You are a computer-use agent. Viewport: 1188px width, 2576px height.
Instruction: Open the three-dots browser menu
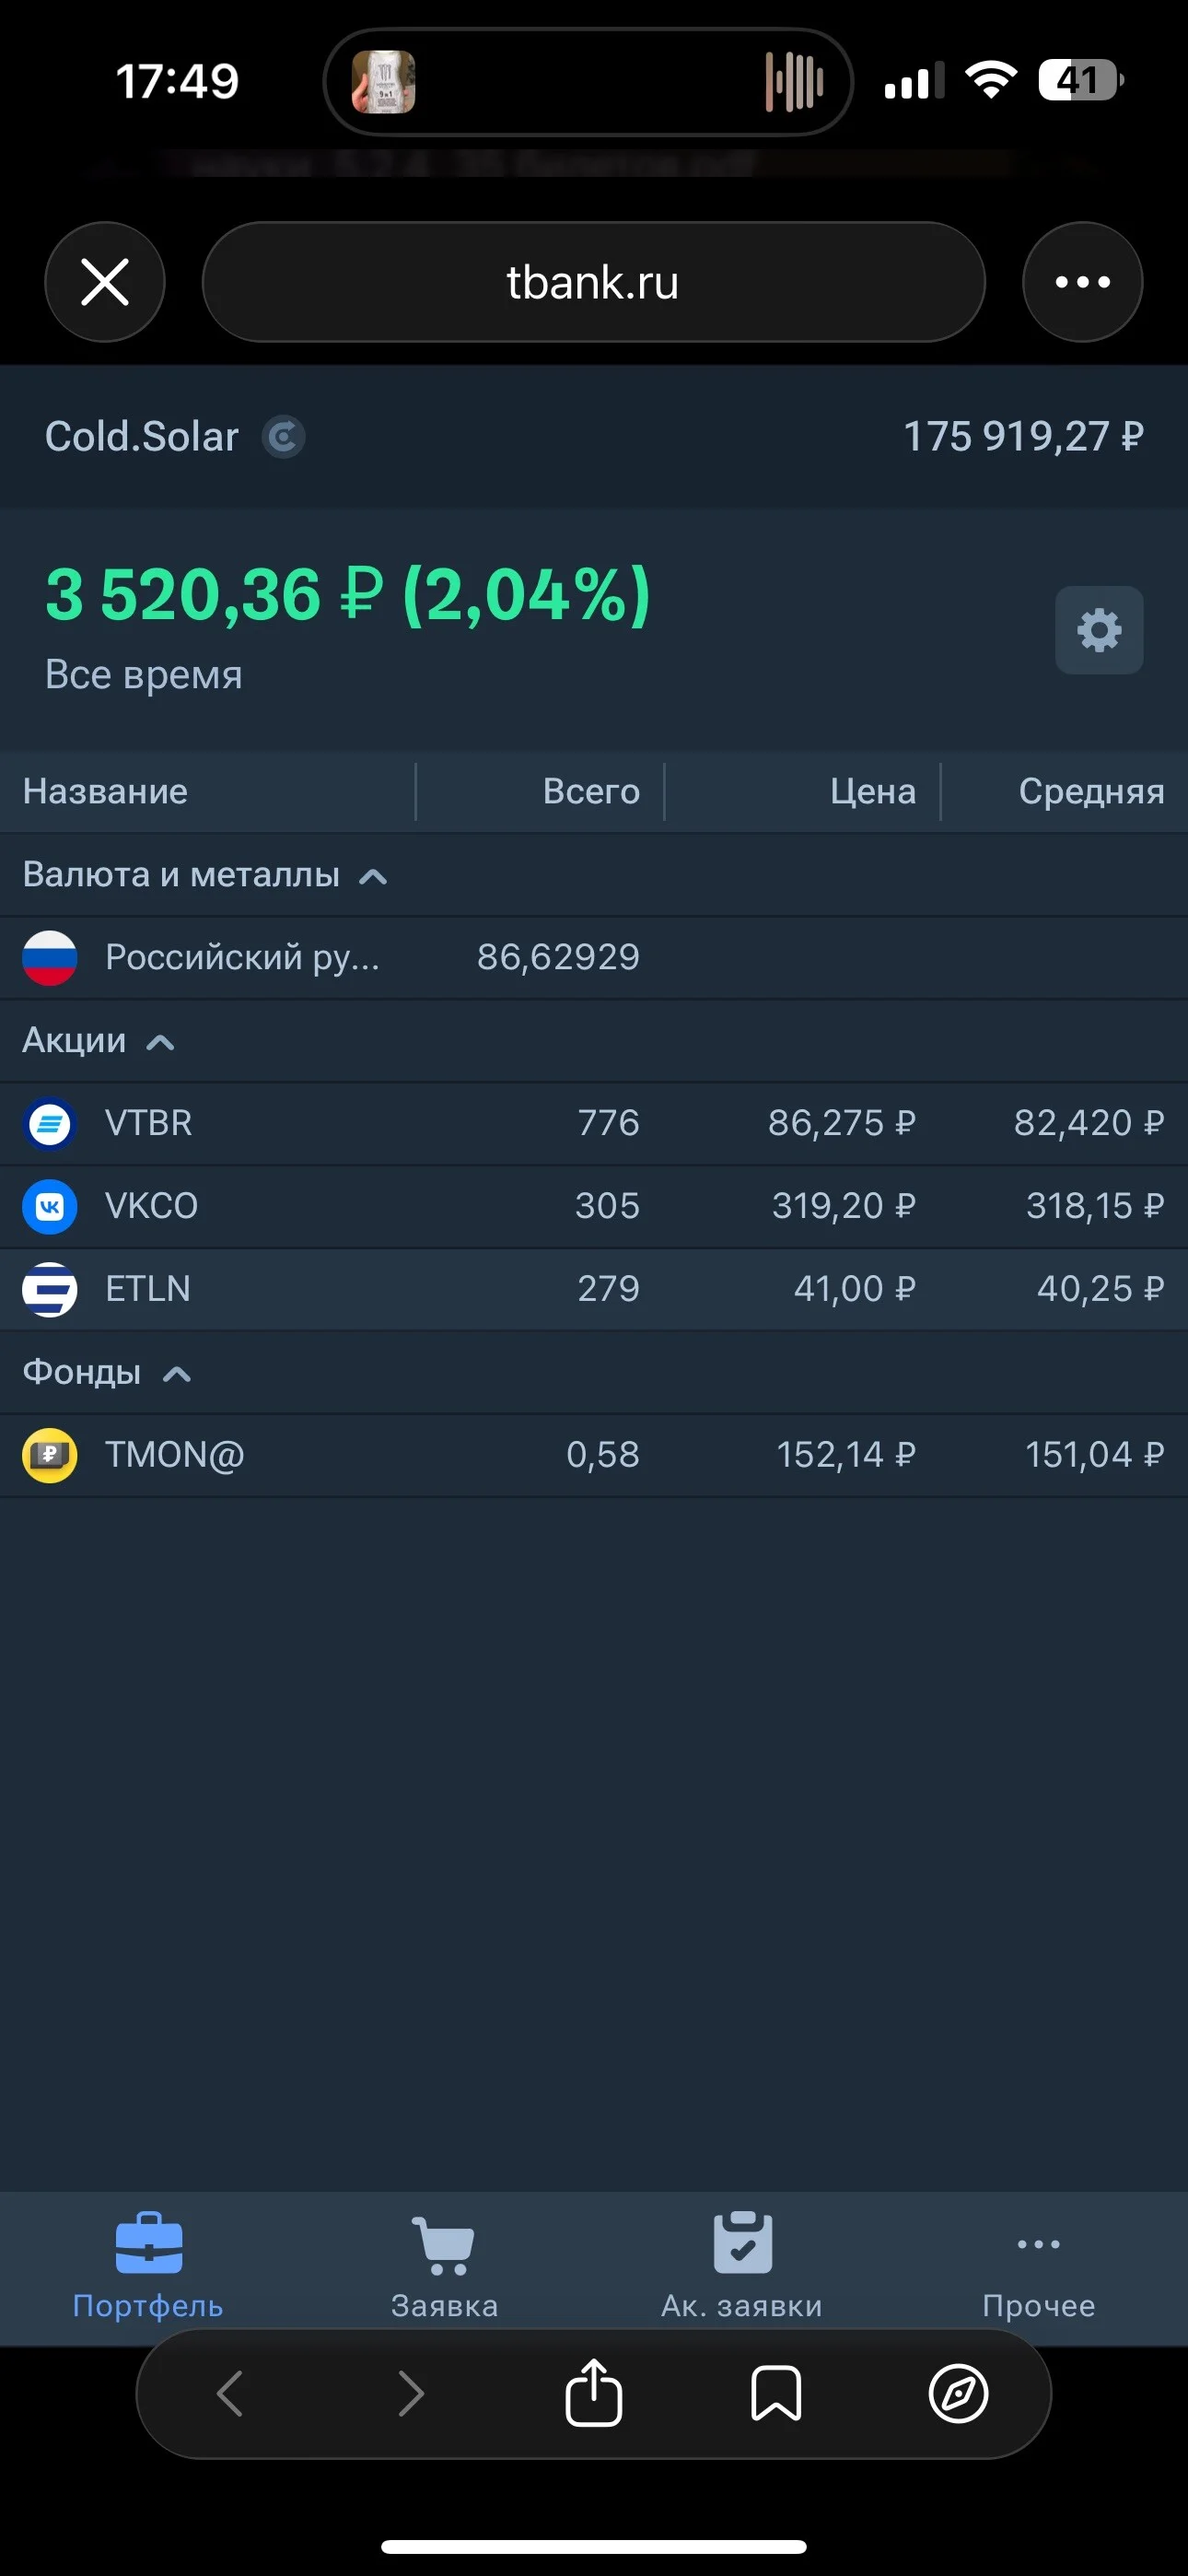[x=1082, y=282]
